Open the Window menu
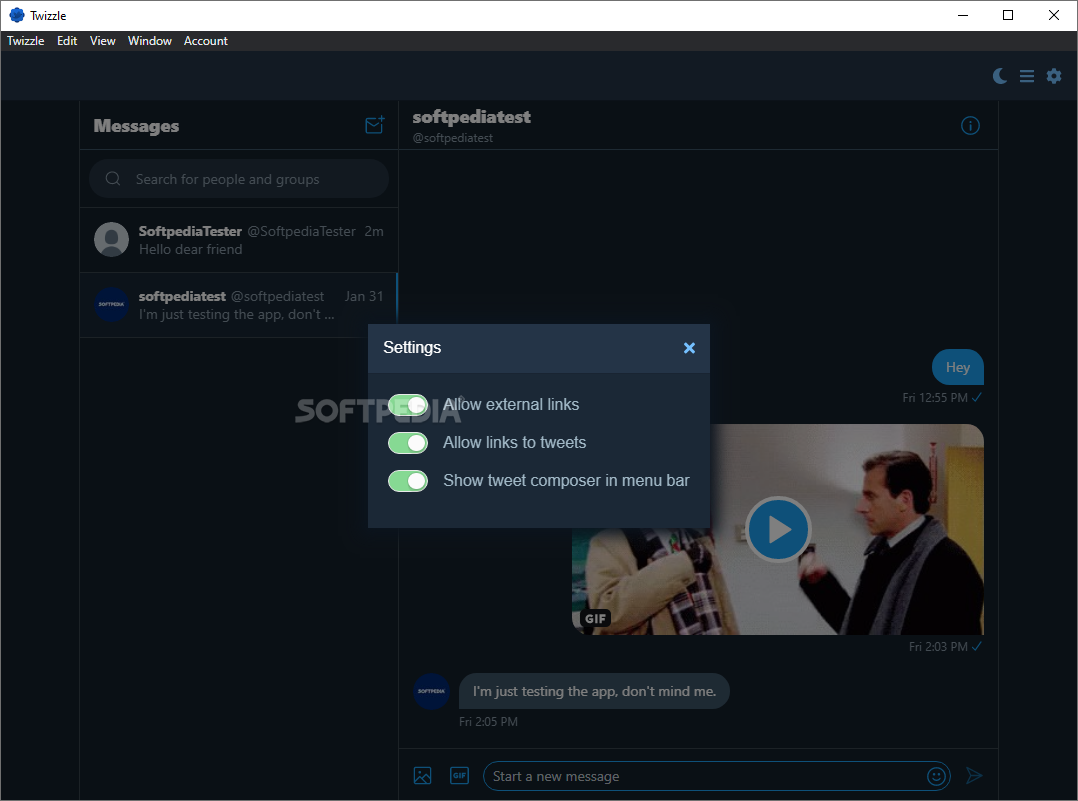The width and height of the screenshot is (1078, 801). [x=149, y=41]
